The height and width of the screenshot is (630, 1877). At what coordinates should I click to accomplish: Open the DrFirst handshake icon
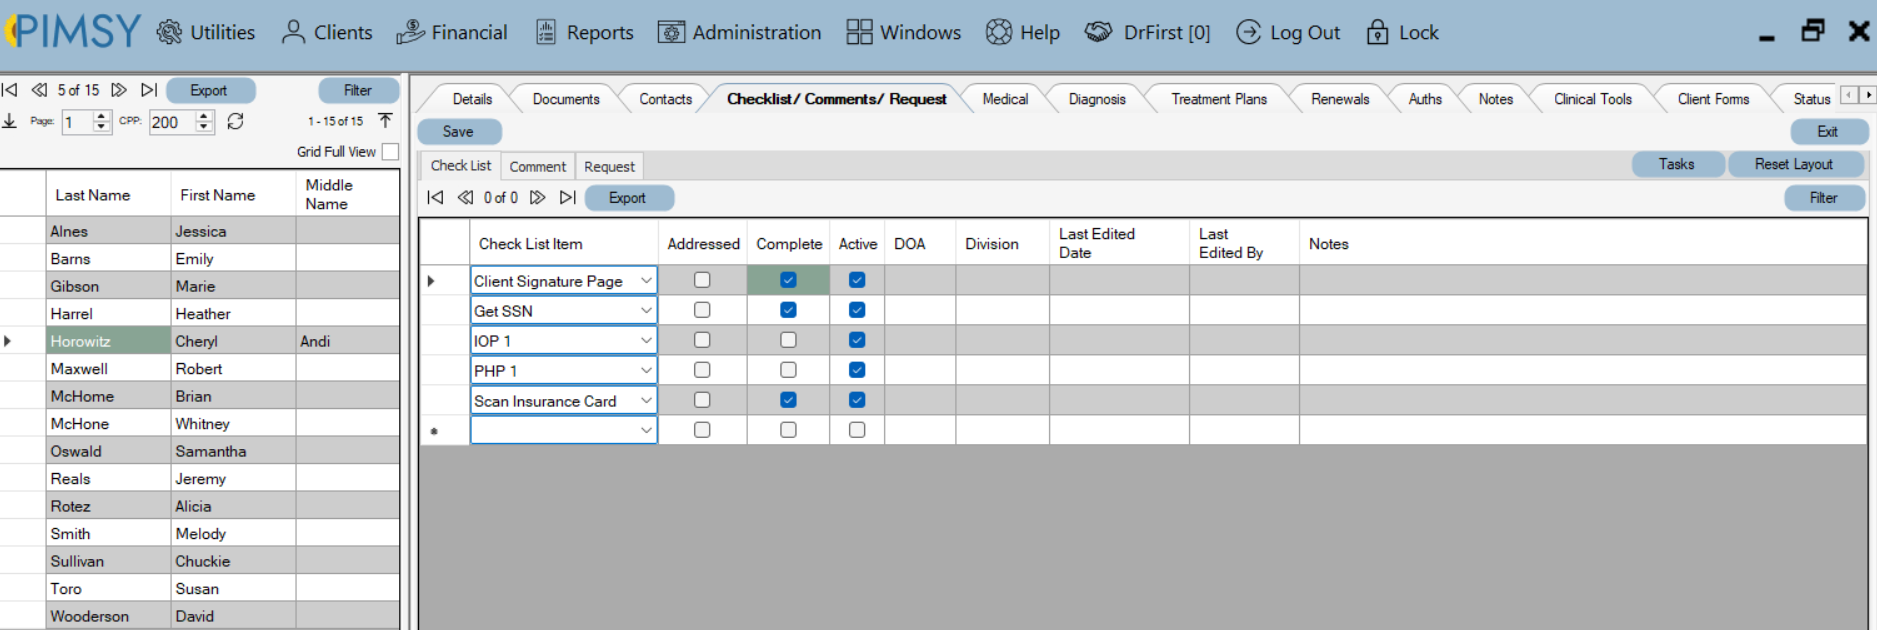(1098, 32)
